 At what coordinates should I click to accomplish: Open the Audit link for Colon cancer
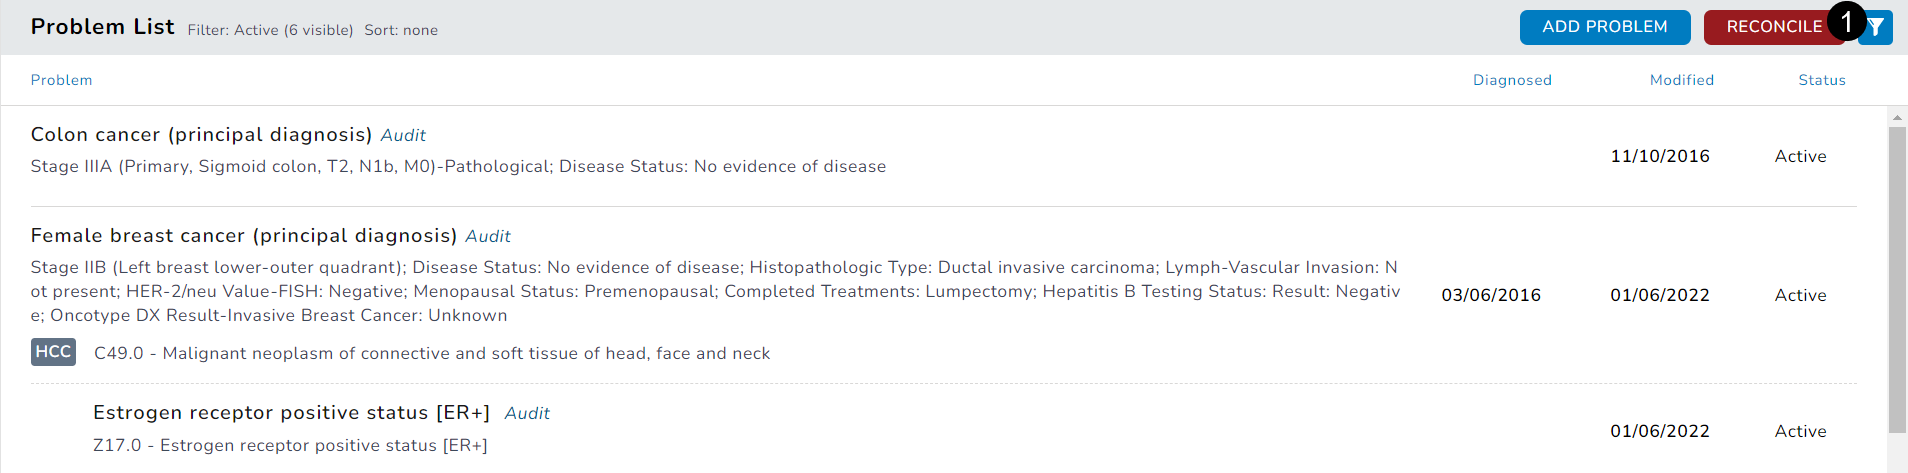point(403,135)
